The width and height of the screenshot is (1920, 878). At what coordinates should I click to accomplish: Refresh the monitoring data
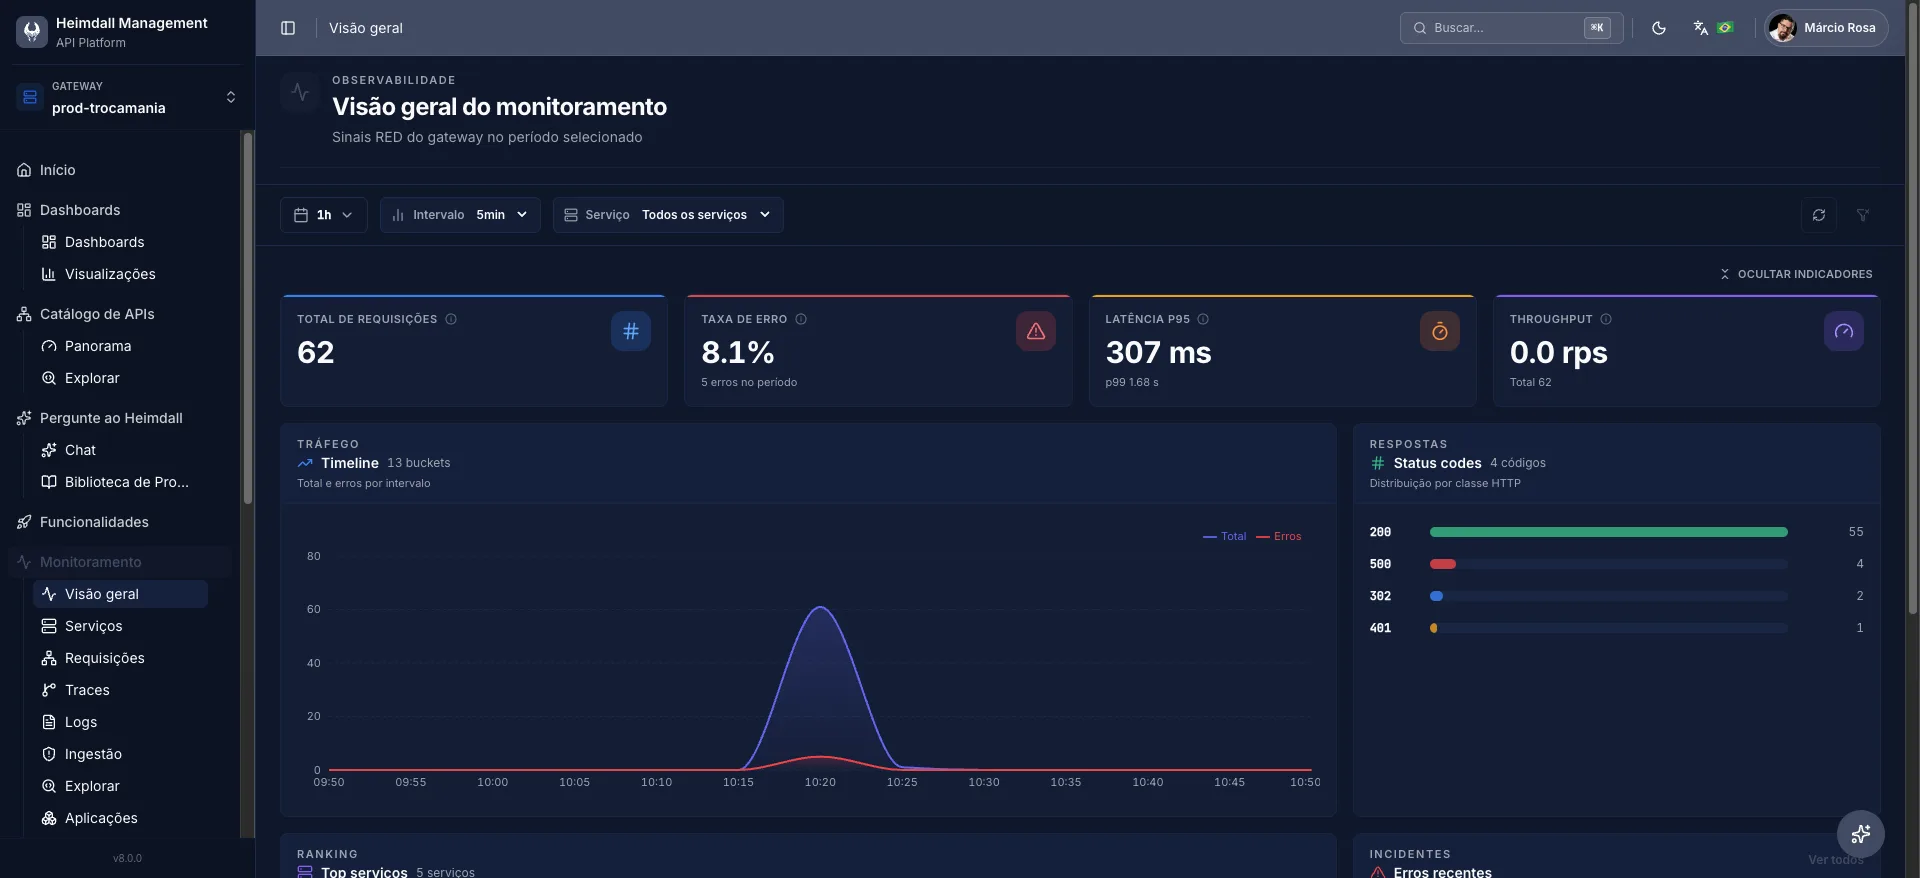[x=1819, y=215]
